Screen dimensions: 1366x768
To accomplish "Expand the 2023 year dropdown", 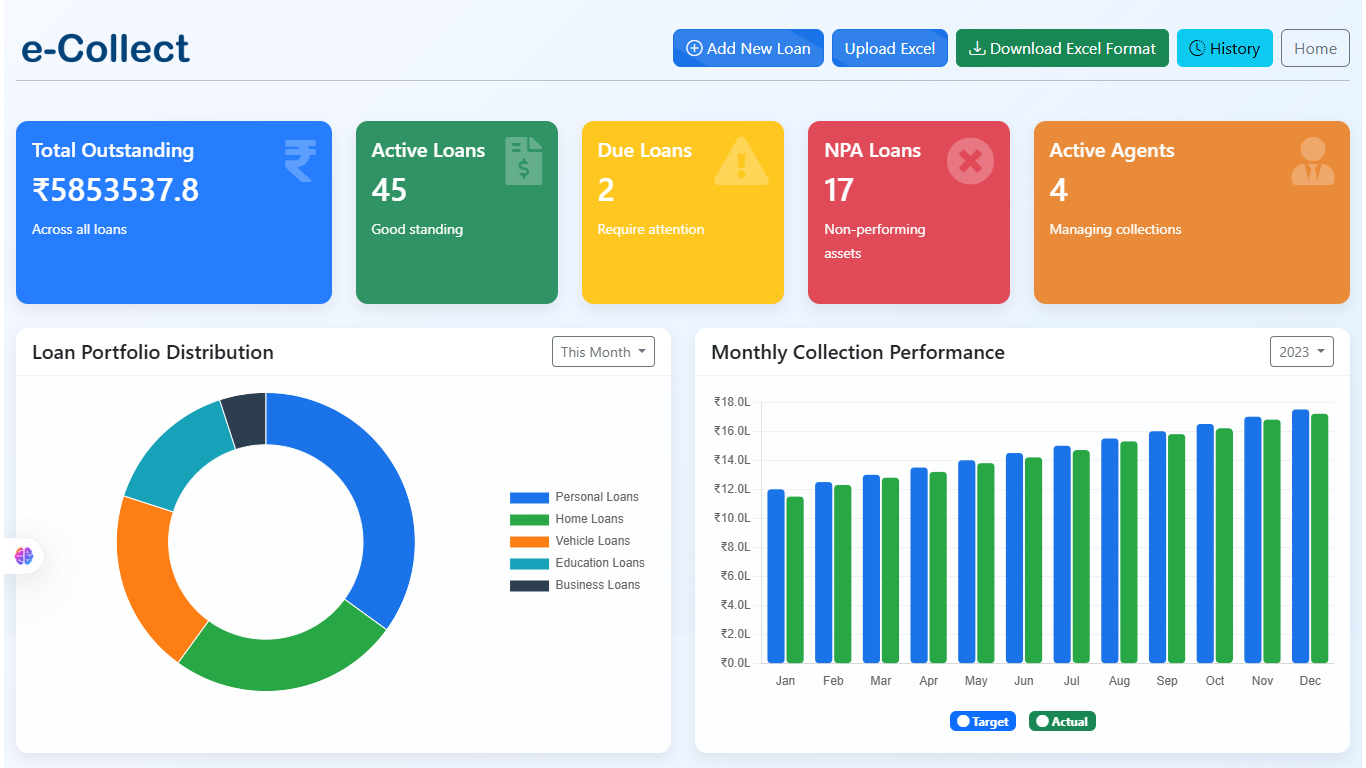I will [x=1301, y=352].
